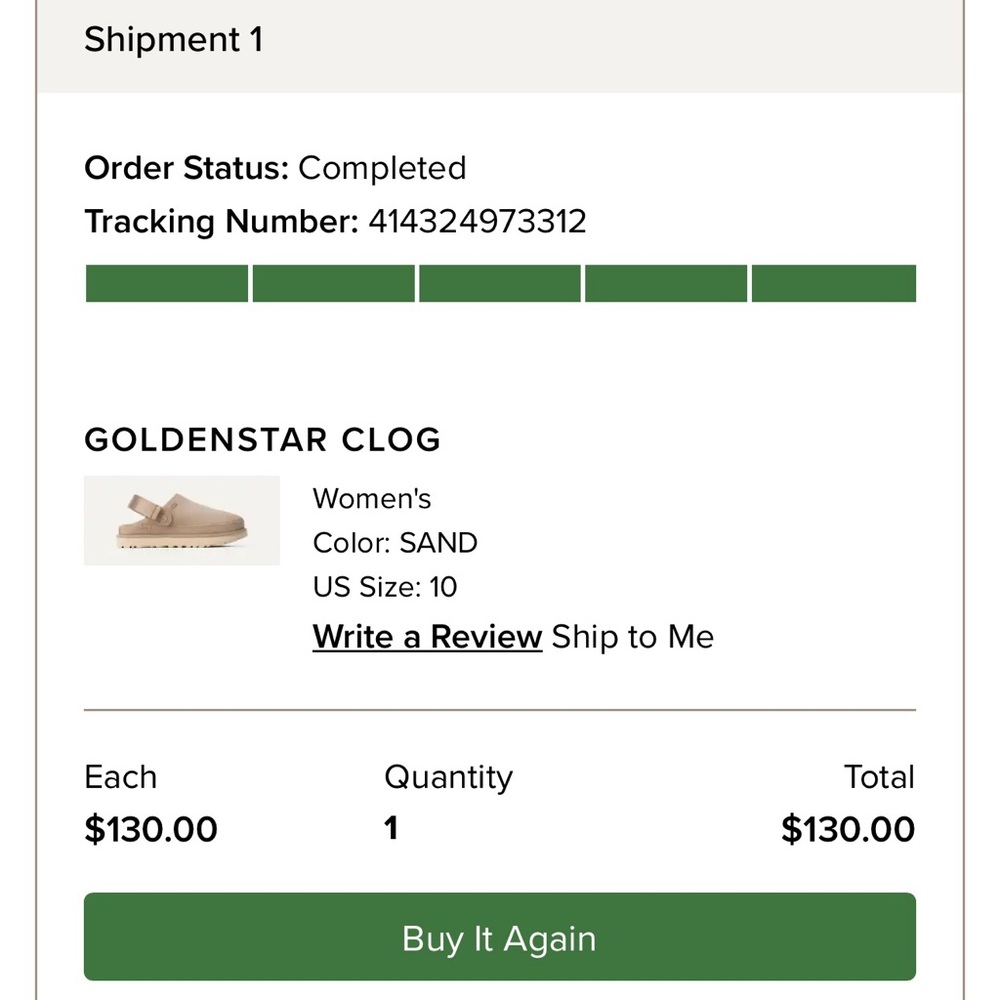Select the Total price $130.00
This screenshot has width=1000, height=1000.
point(848,829)
